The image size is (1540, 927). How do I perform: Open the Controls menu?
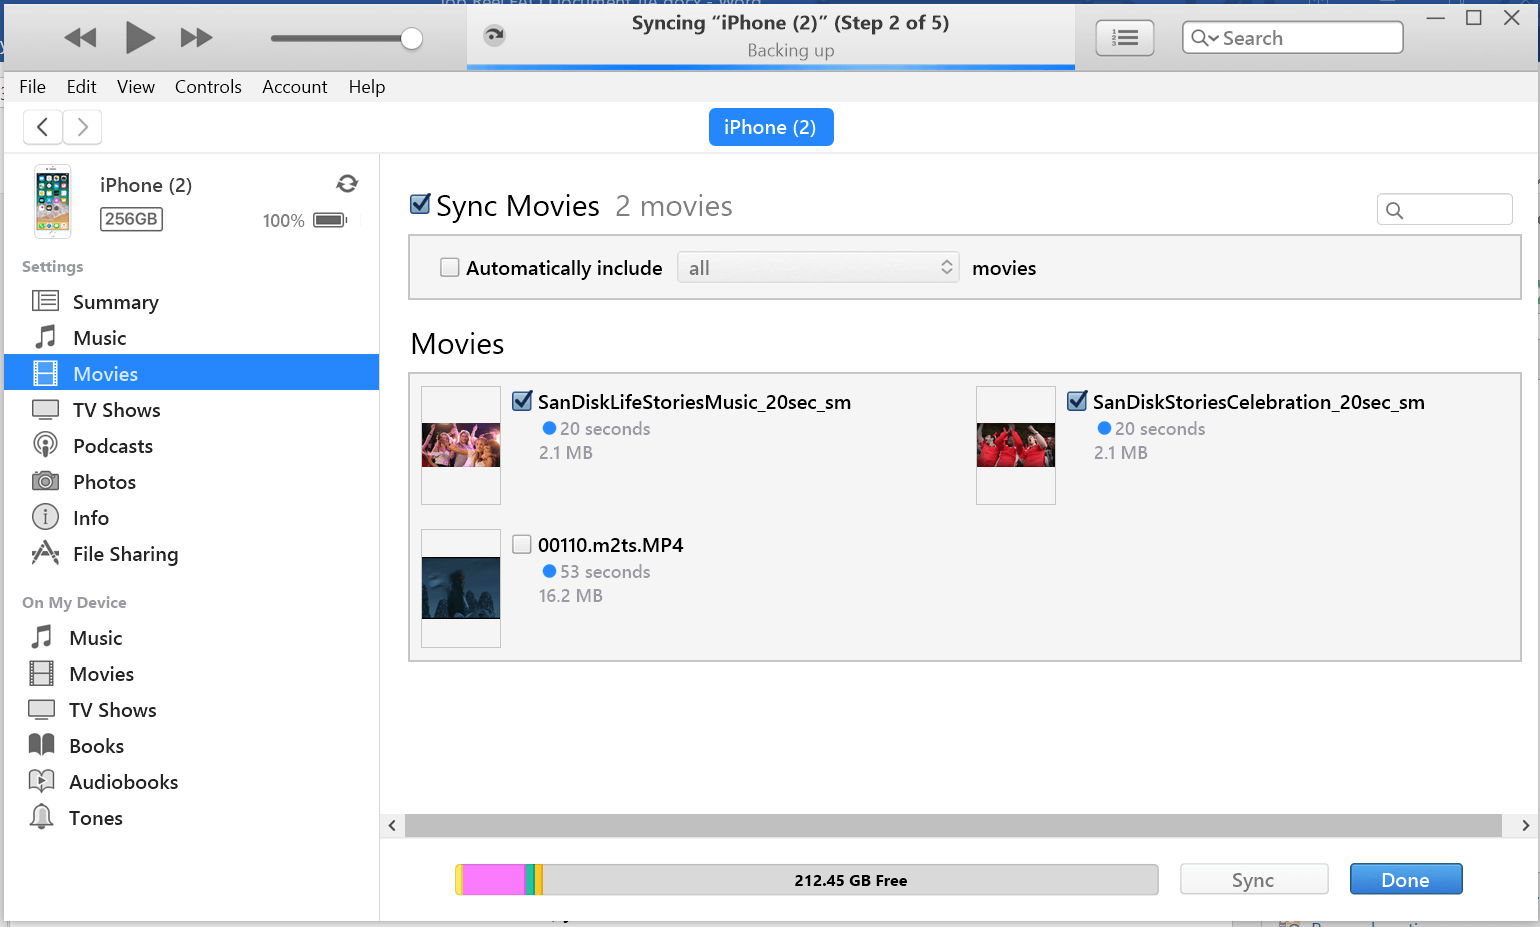tap(208, 87)
